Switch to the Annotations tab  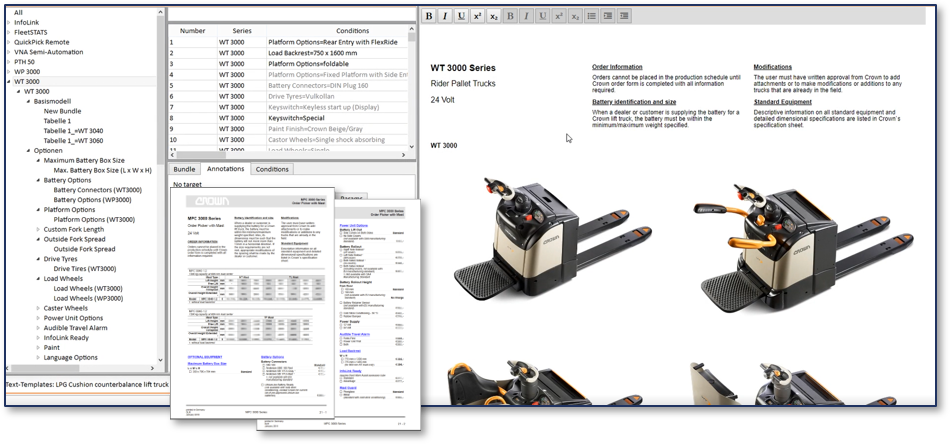pos(225,169)
